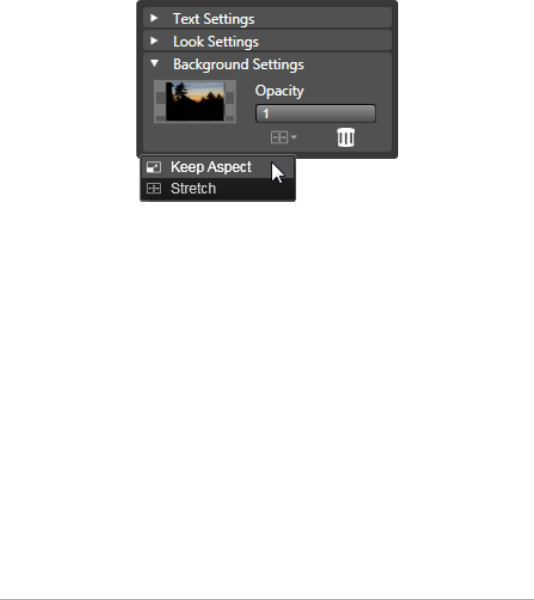This screenshot has width=534, height=600.
Task: Click inside the Opacity slider bar
Action: coord(316,114)
